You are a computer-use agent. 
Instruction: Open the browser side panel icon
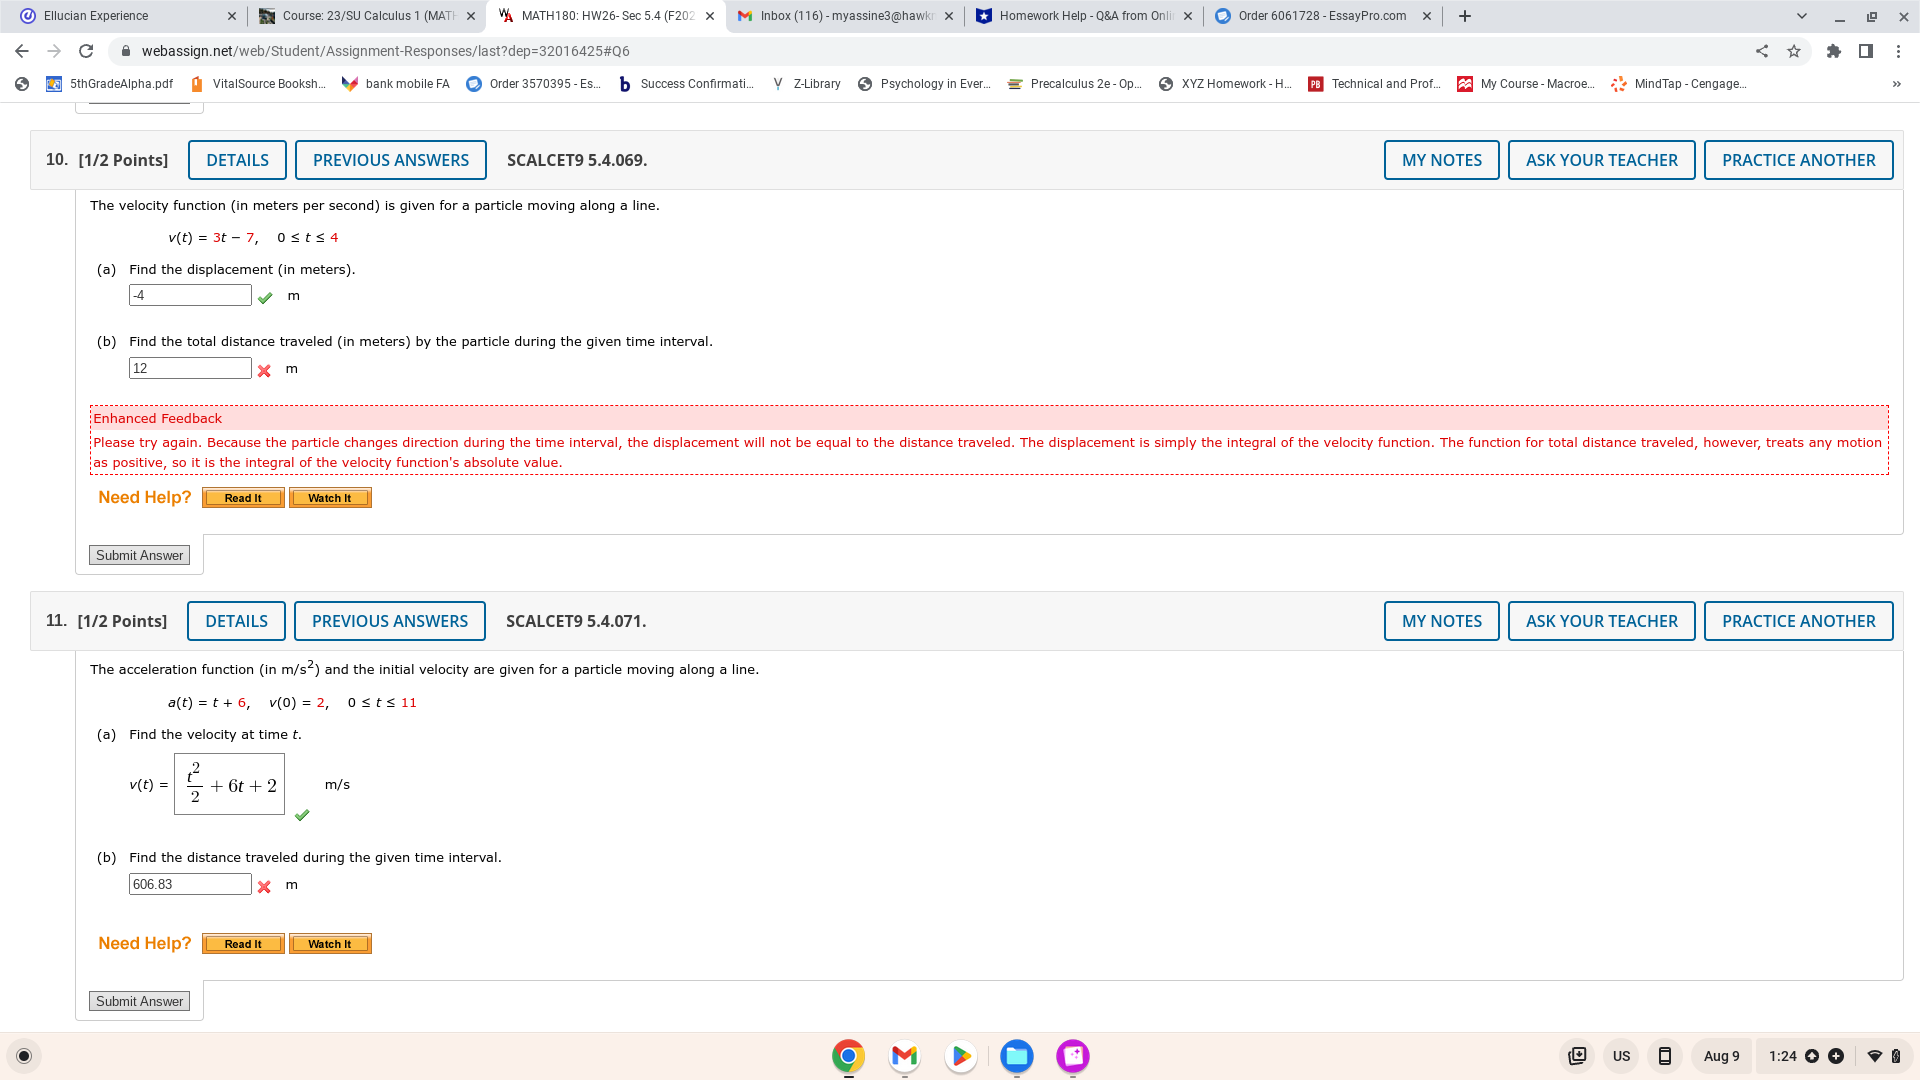1866,51
